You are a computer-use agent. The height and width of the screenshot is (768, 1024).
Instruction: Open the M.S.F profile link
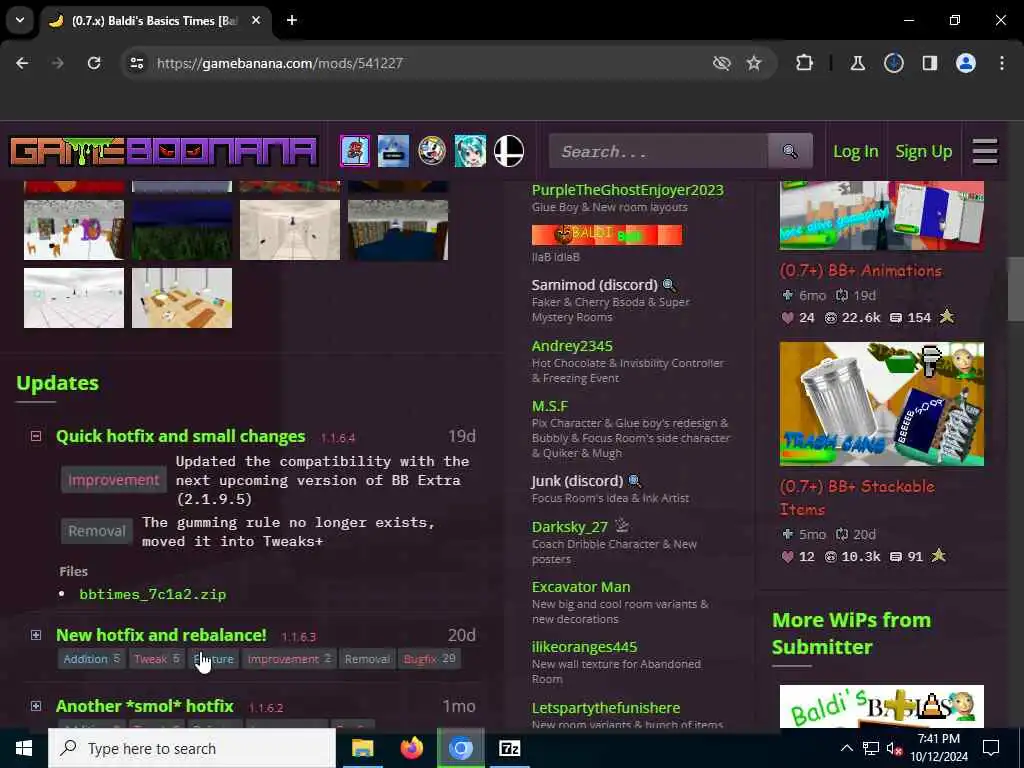coord(550,406)
